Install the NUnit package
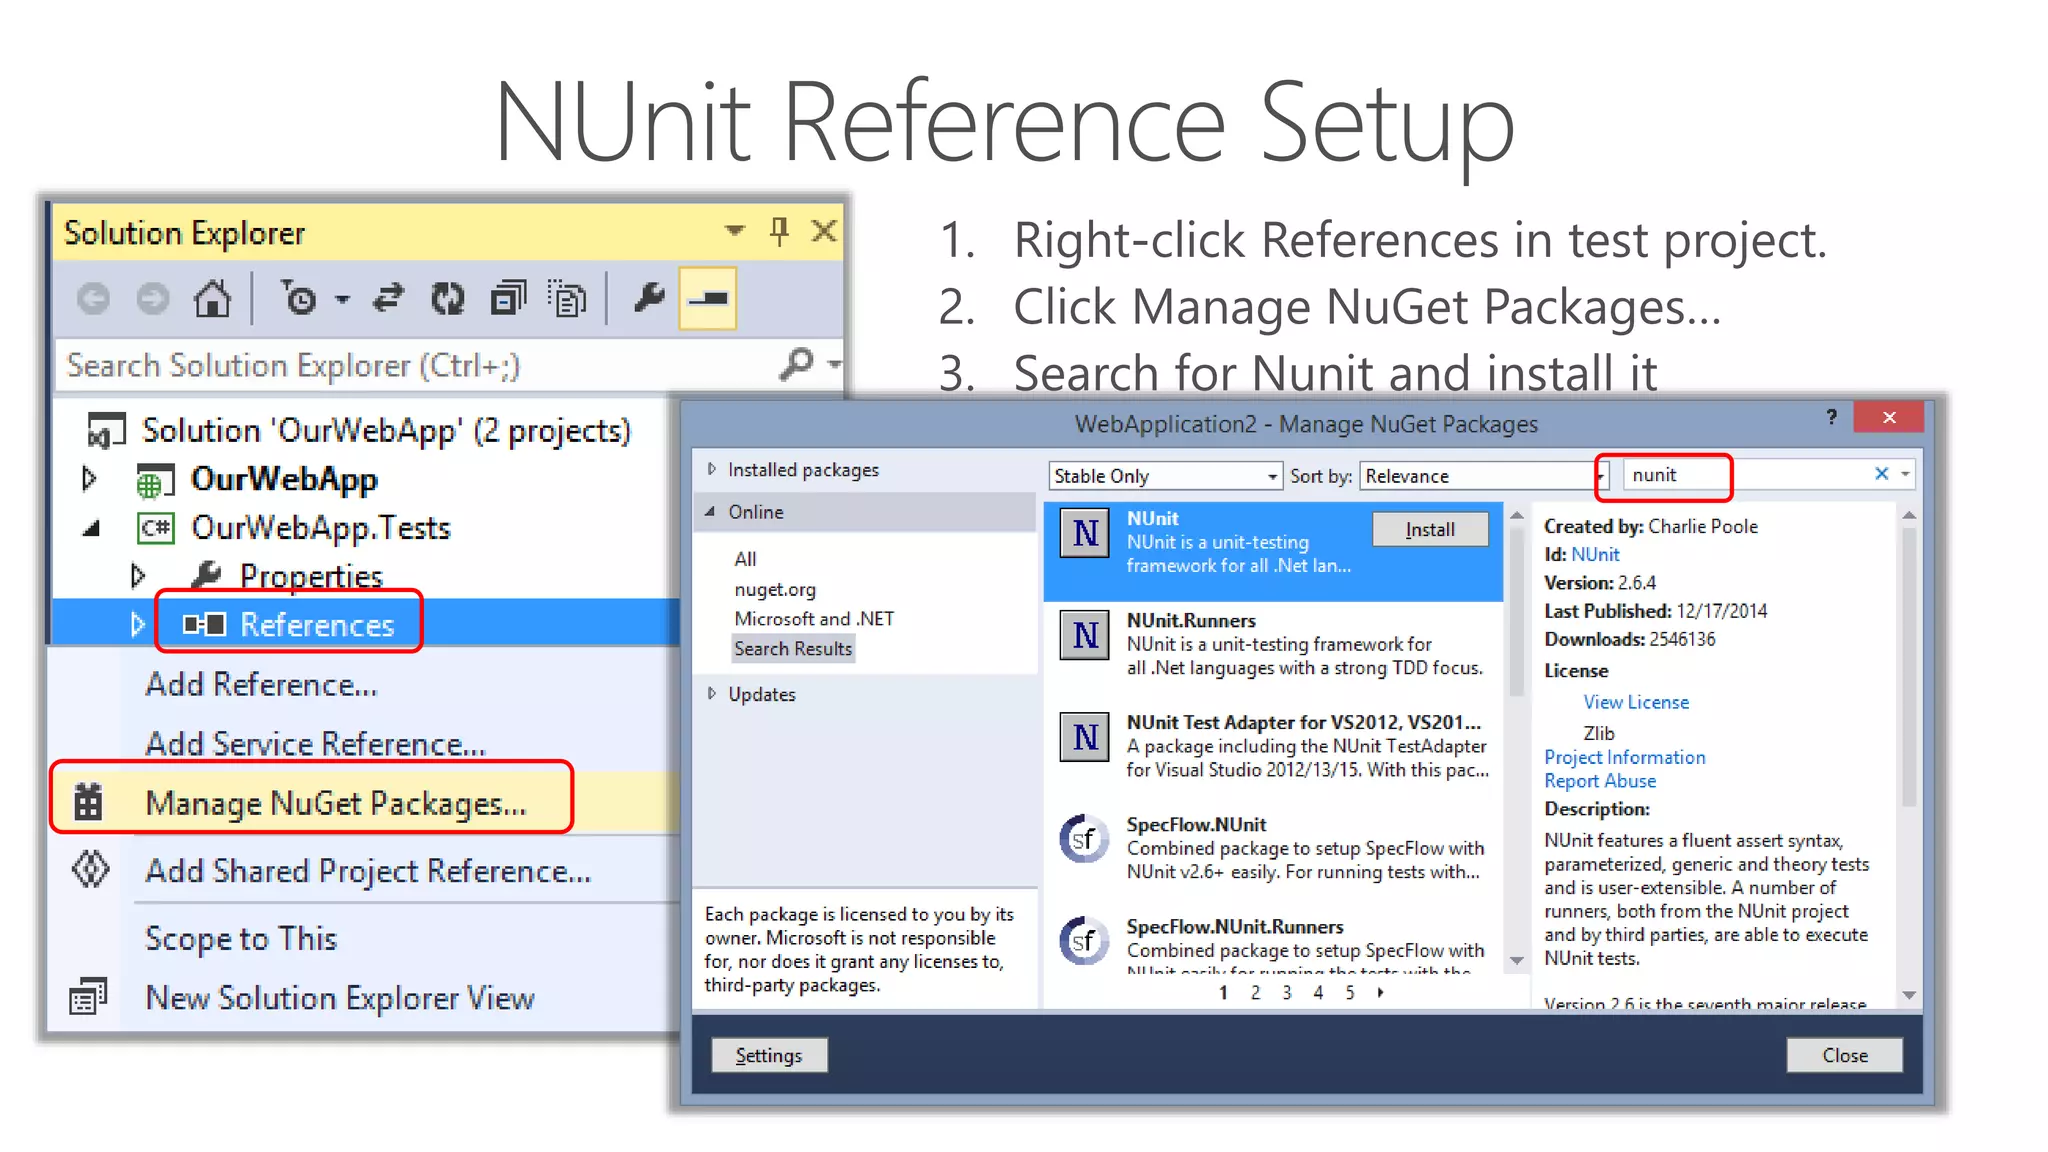Screen dimensions: 2048x1152 1429,529
